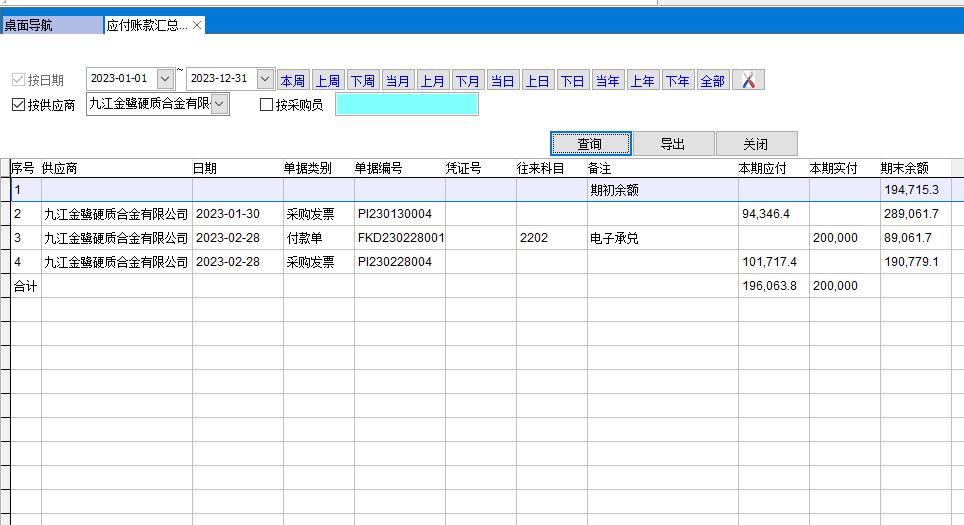Image resolution: width=964 pixels, height=525 pixels.
Task: Click the 期末余额 column header
Action: tap(904, 169)
